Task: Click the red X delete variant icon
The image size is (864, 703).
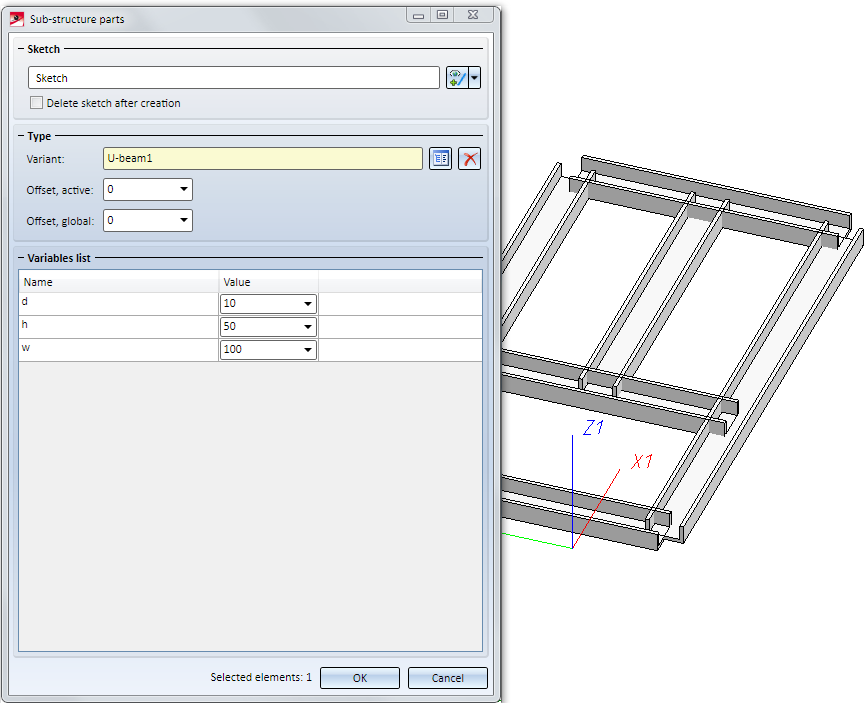Action: [x=469, y=159]
